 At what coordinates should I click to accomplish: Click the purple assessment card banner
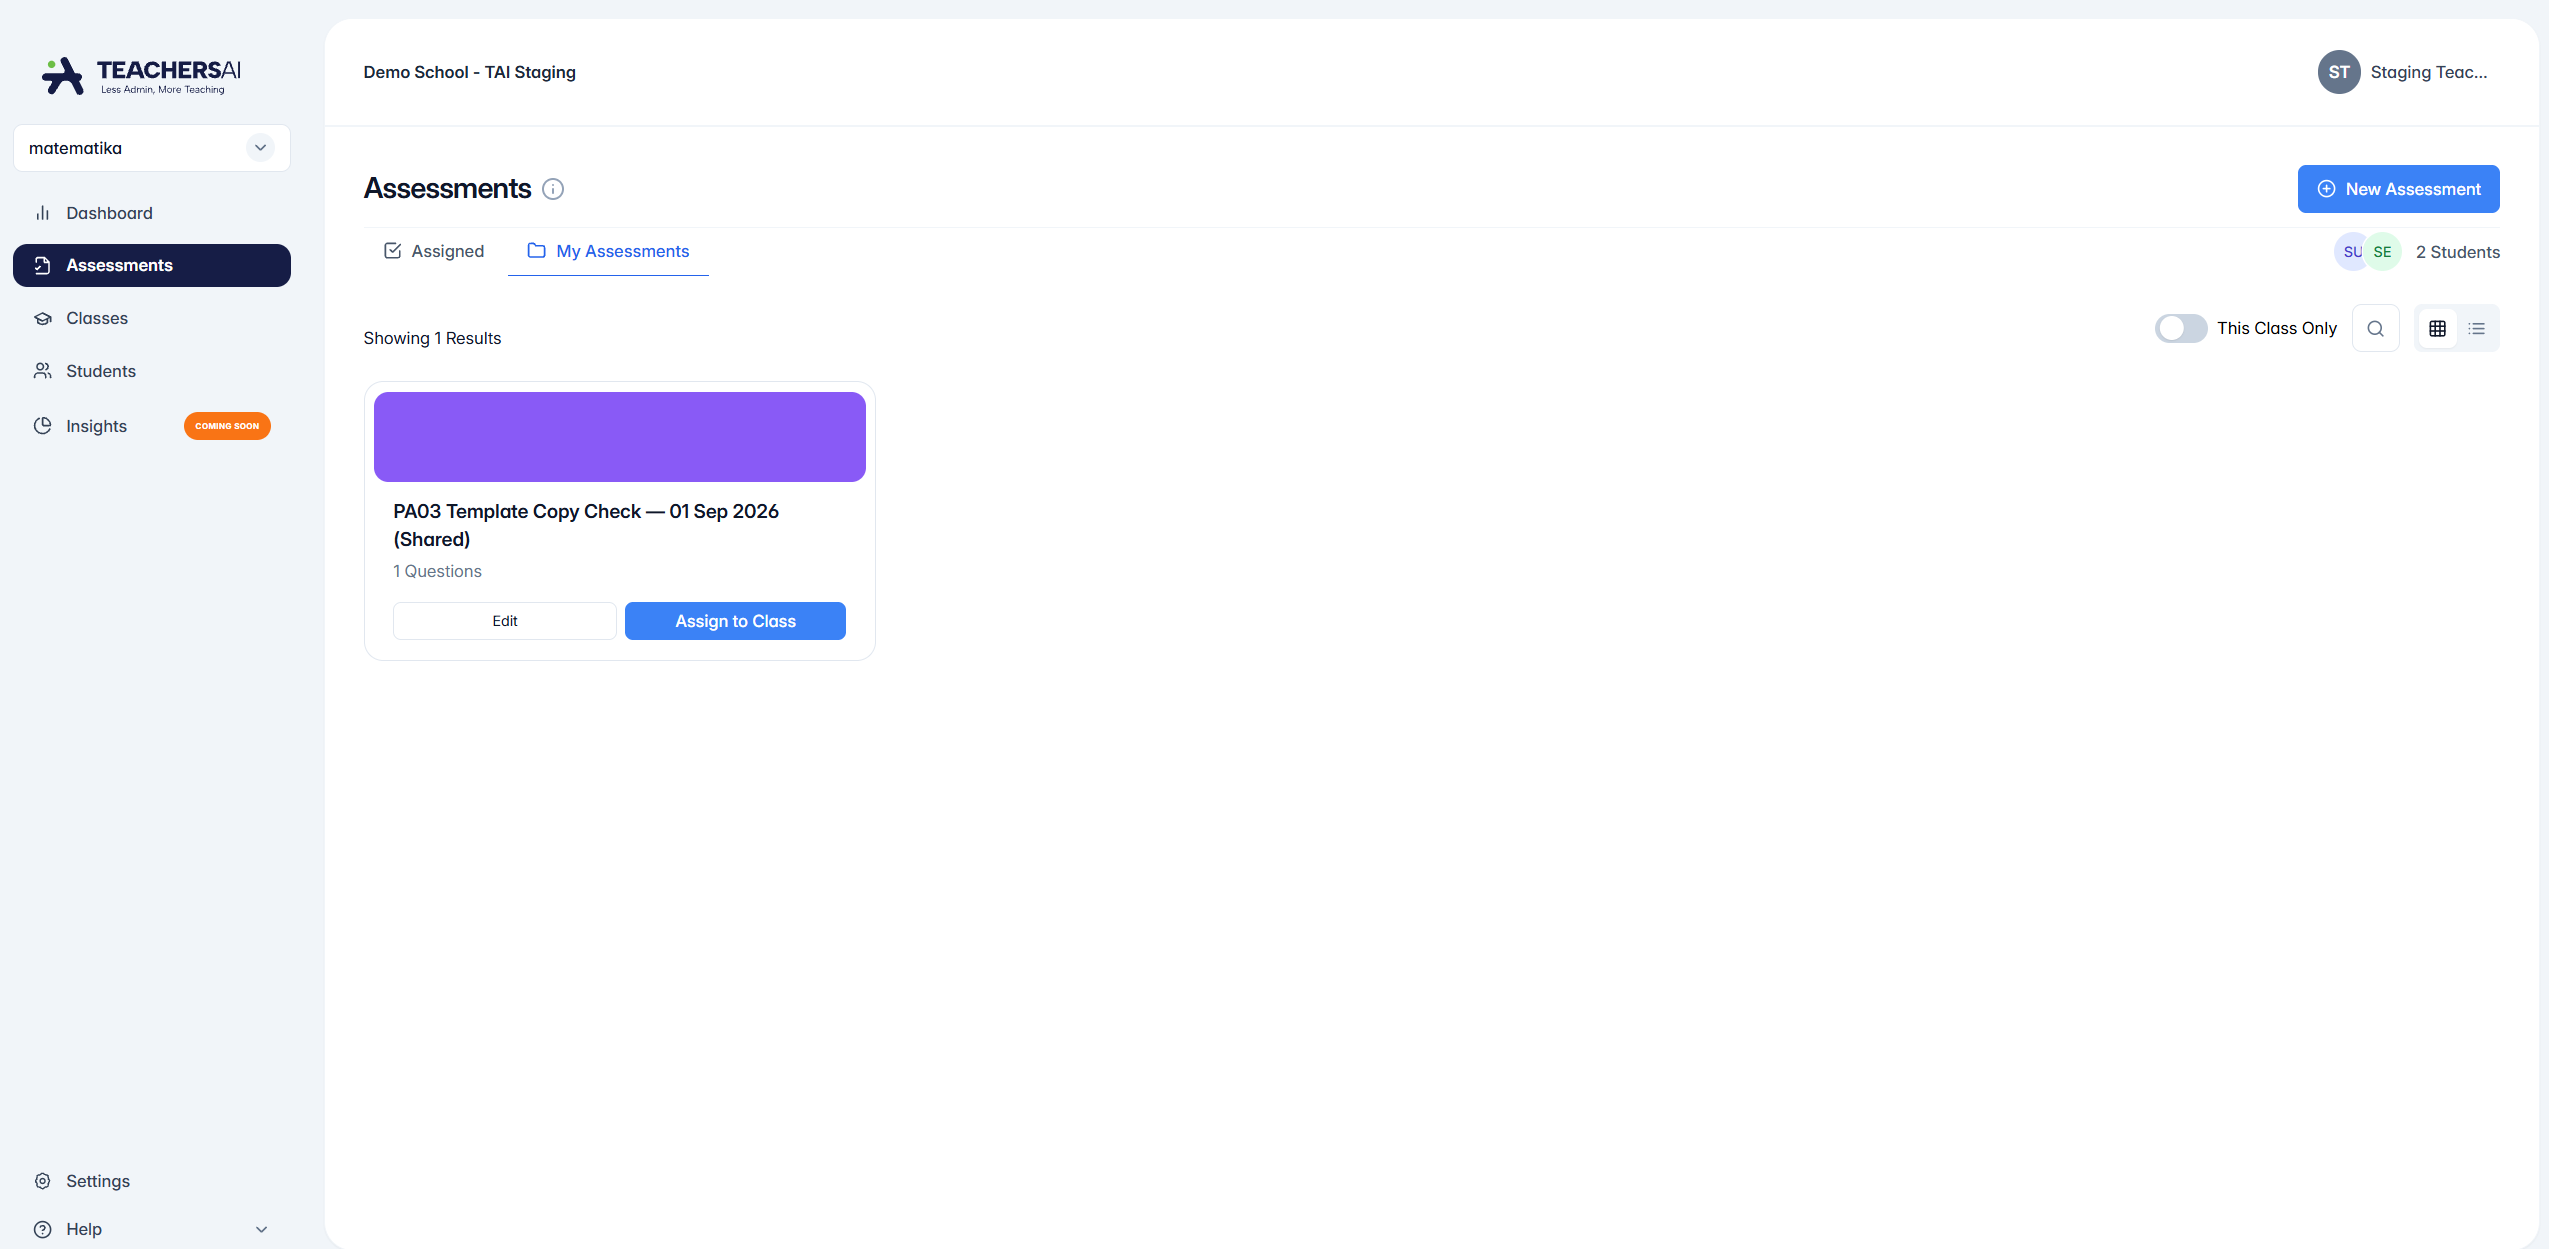(619, 437)
